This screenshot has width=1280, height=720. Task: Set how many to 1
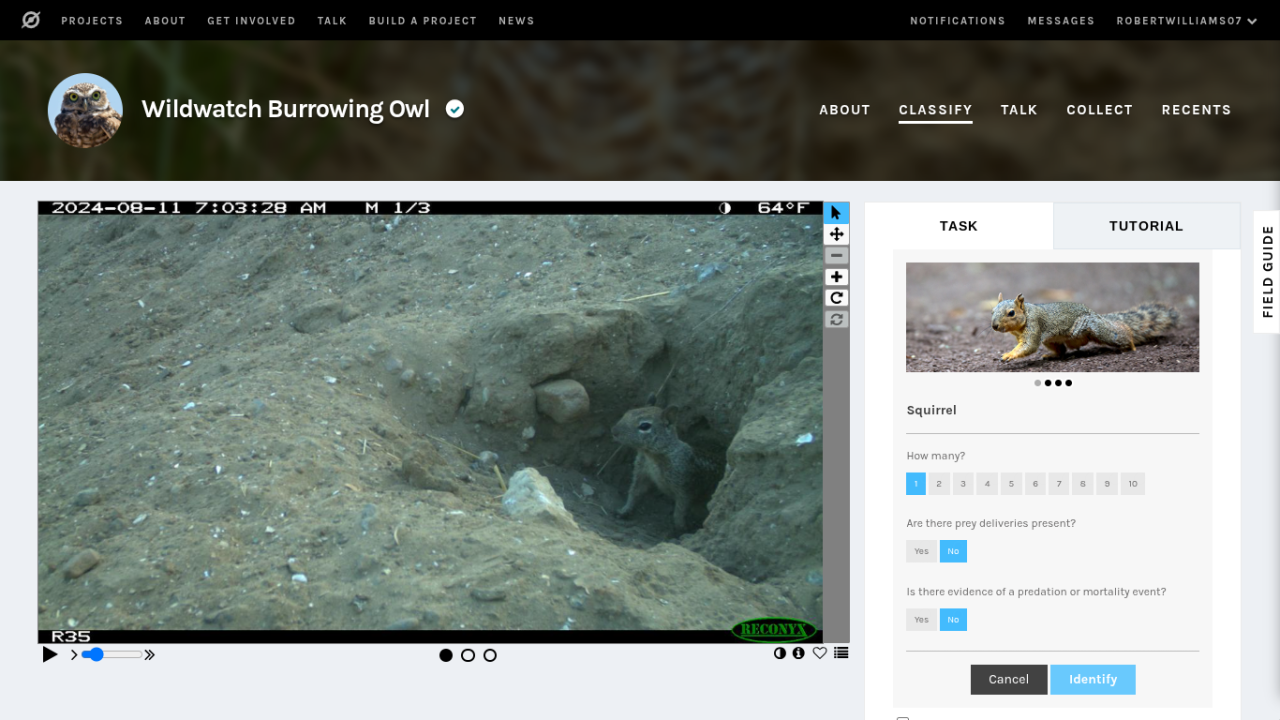point(916,484)
